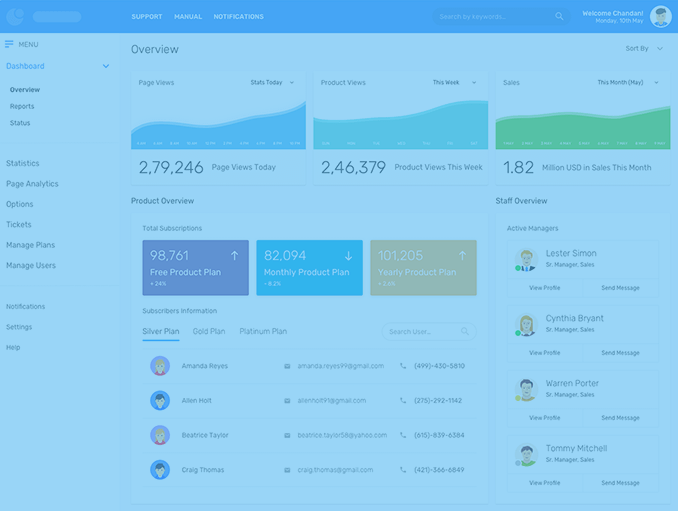Screen dimensions: 678x511
Task: Open the This Week dropdown on Product Views
Action: point(454,83)
